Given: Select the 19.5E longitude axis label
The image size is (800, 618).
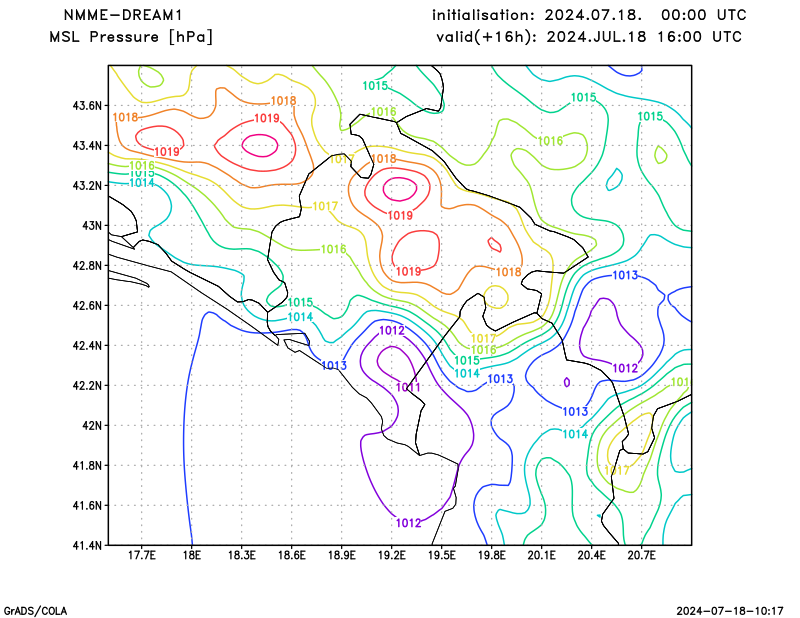Looking at the screenshot, I should (442, 555).
